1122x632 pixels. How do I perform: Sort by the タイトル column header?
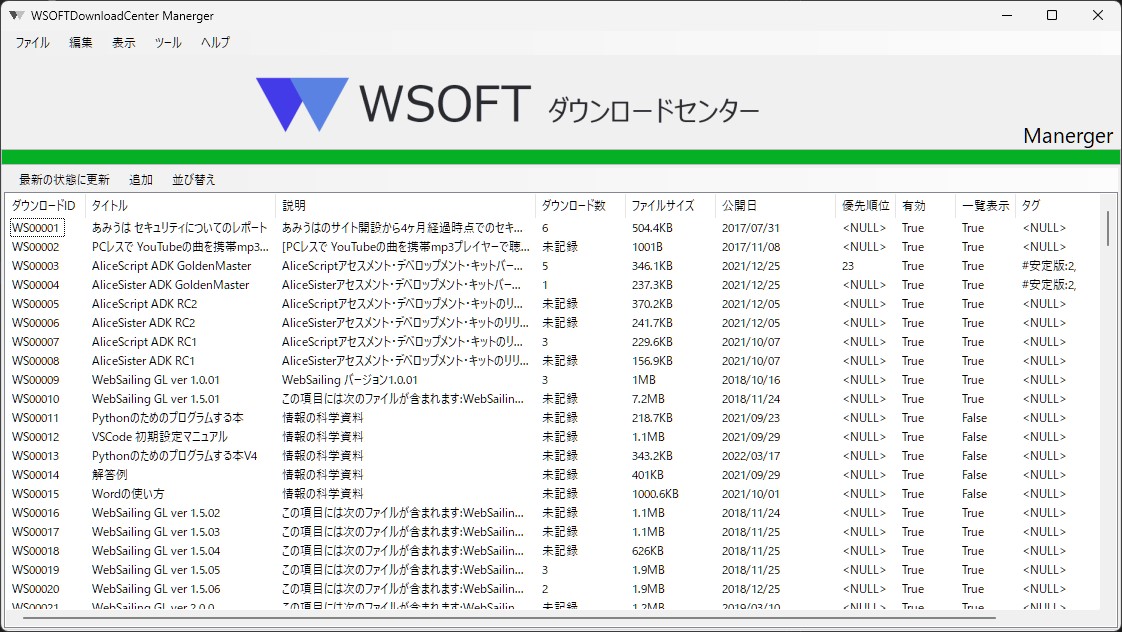[x=110, y=205]
